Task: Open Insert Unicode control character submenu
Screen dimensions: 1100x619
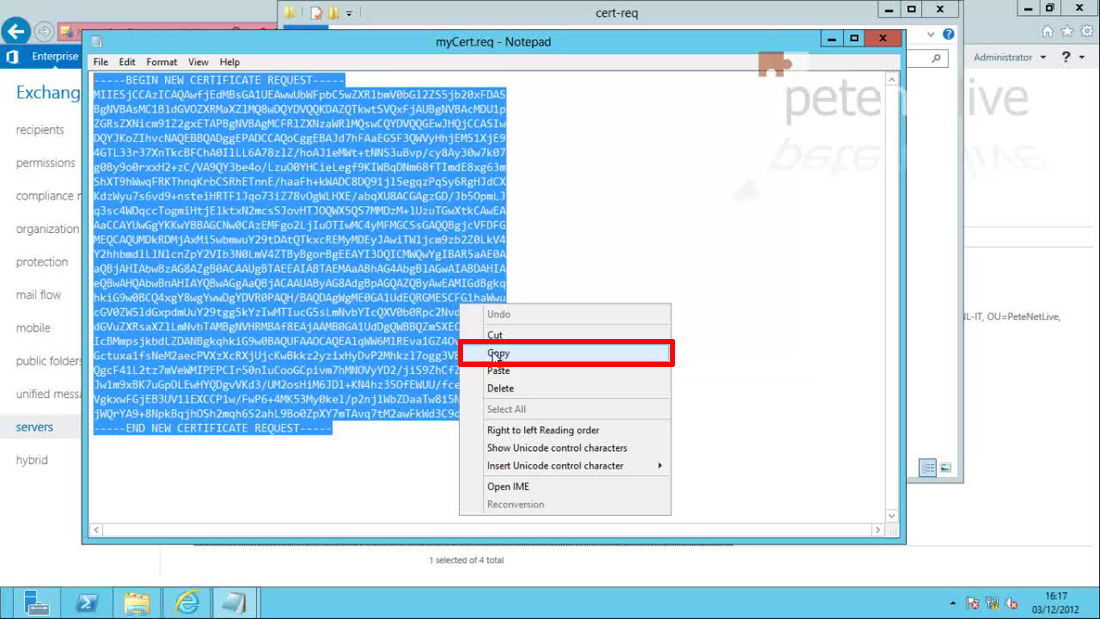Action: (565, 466)
